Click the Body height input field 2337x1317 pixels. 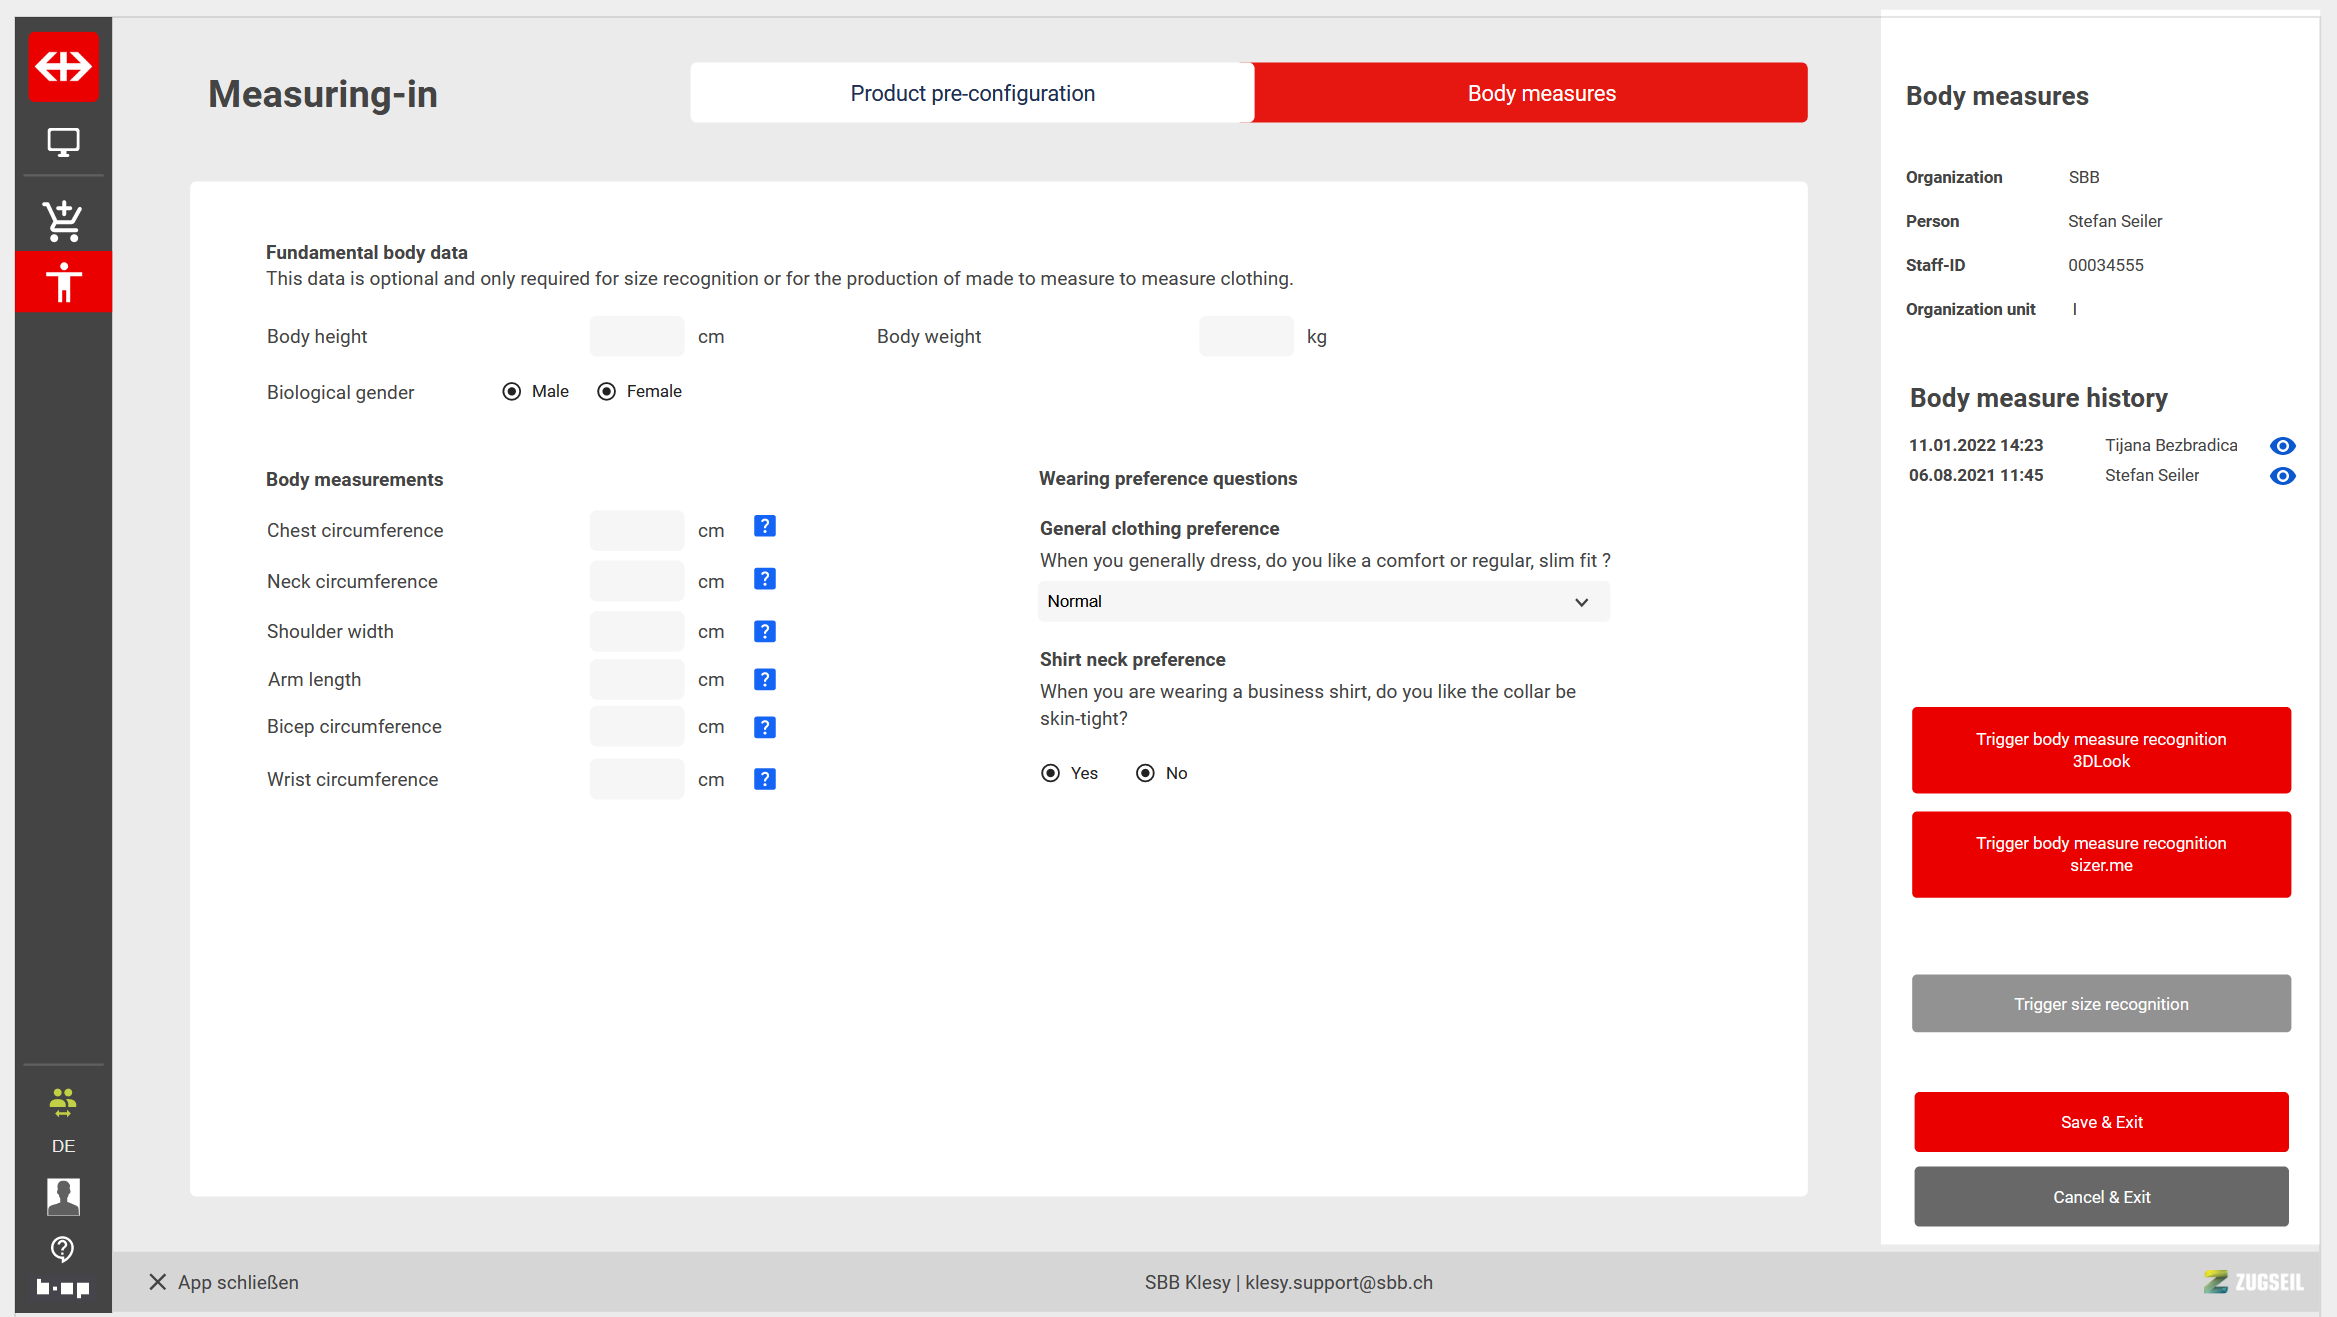pos(637,337)
